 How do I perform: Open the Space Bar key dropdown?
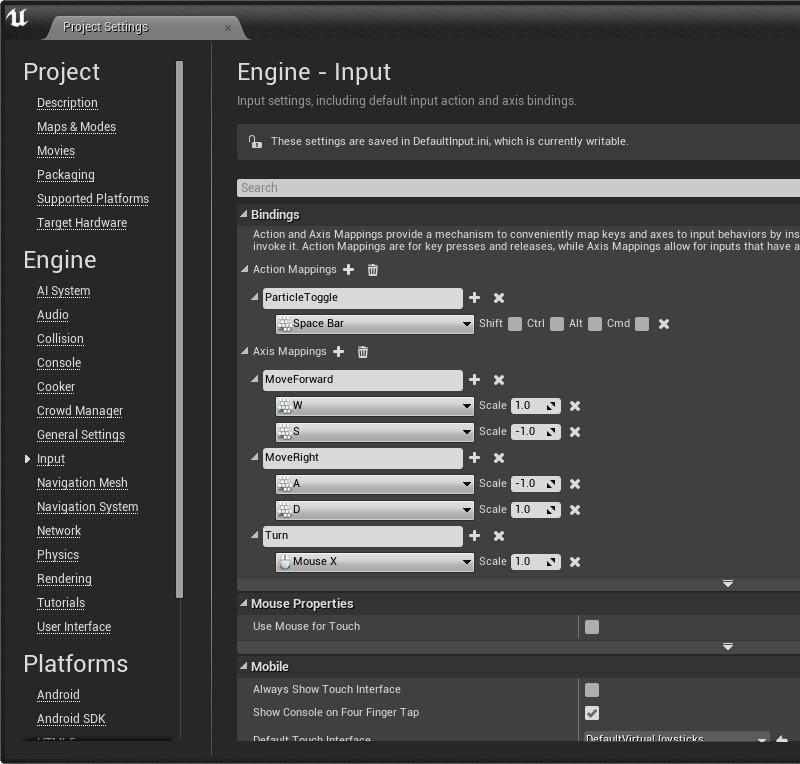pyautogui.click(x=467, y=324)
